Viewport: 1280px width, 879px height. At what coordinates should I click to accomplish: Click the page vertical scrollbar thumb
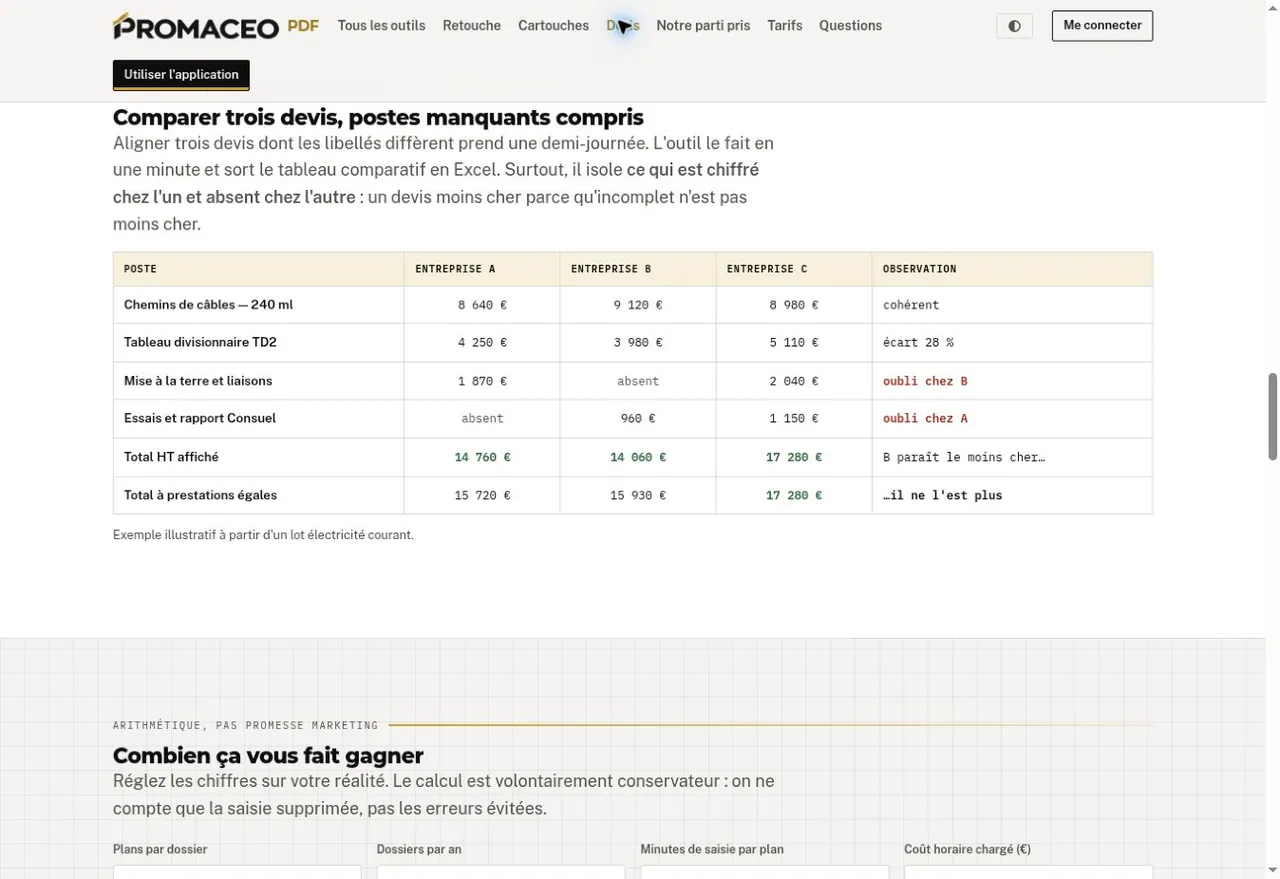coord(1273,417)
